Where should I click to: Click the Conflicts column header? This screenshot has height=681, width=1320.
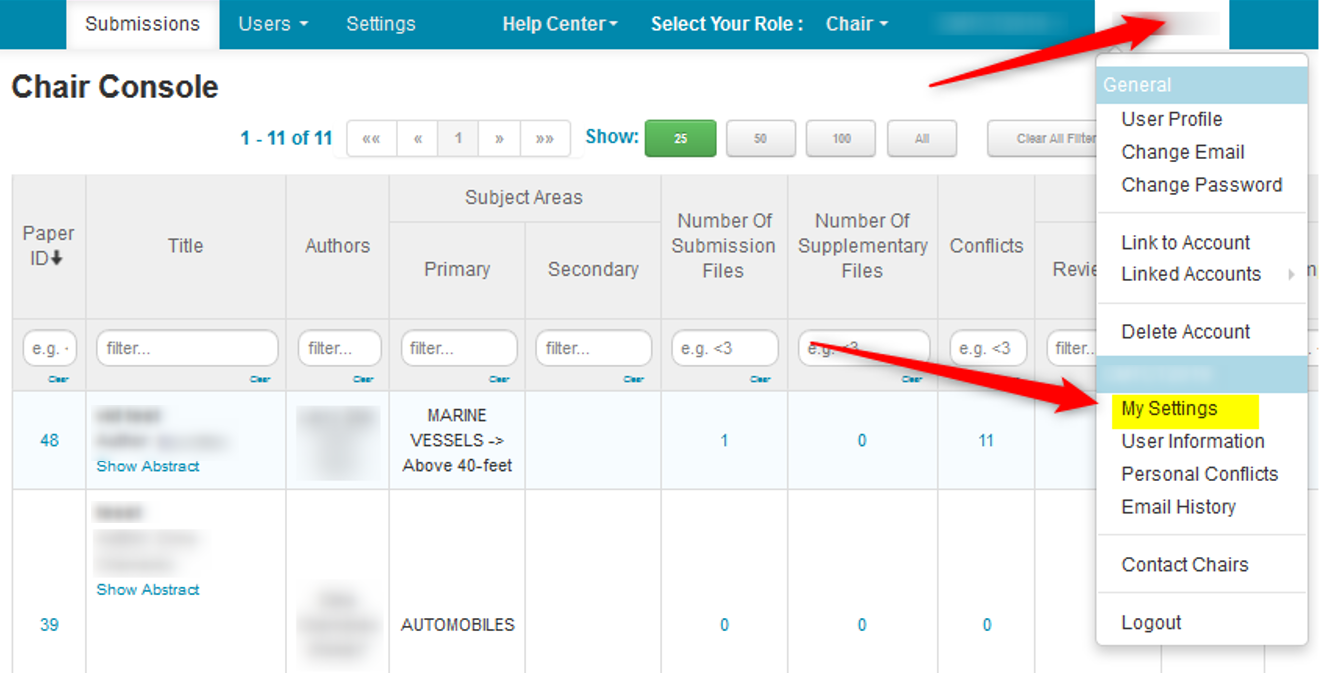986,246
